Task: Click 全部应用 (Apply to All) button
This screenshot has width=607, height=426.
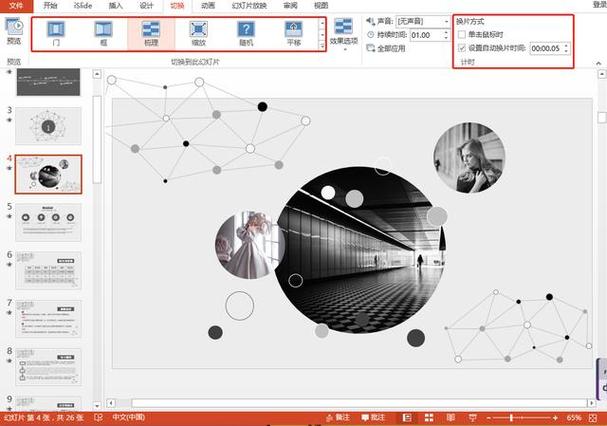Action: (x=386, y=48)
